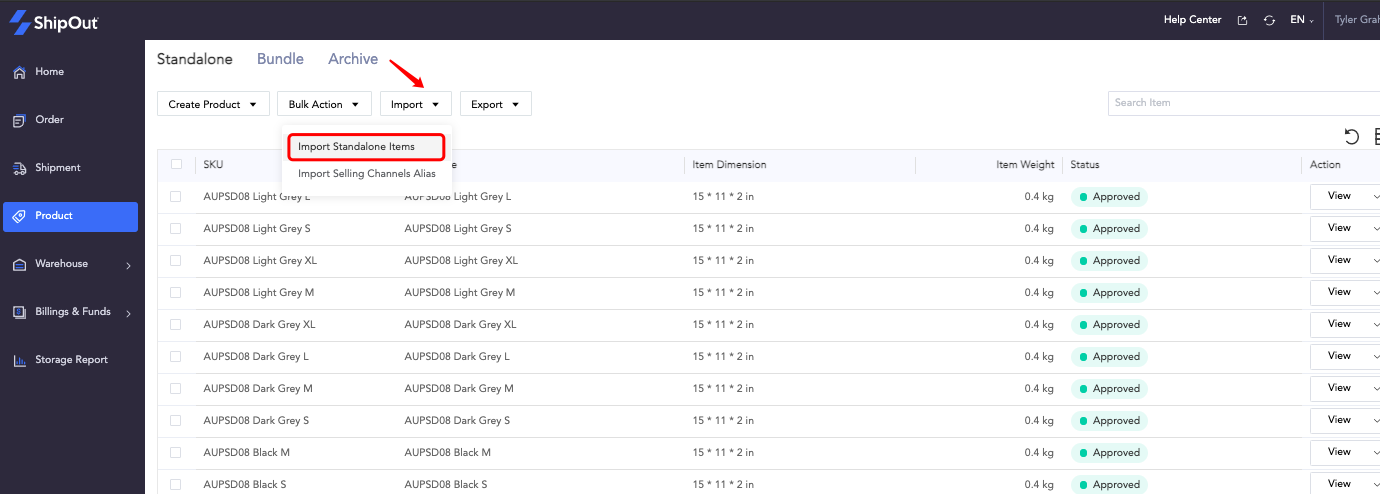Open the EN language dropdown
The height and width of the screenshot is (494, 1380).
(1301, 20)
